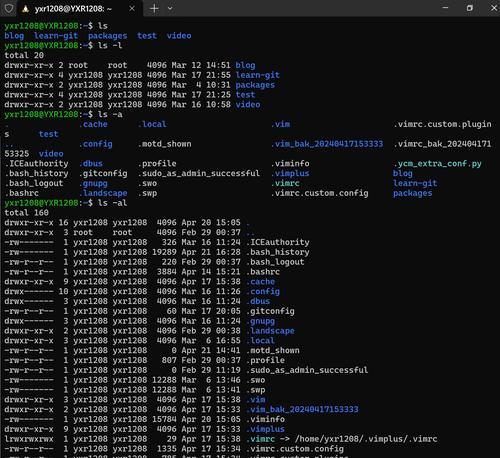The image size is (500, 458).
Task: Click file size '1335' of .vimrc.custom.config
Action: pos(167,449)
